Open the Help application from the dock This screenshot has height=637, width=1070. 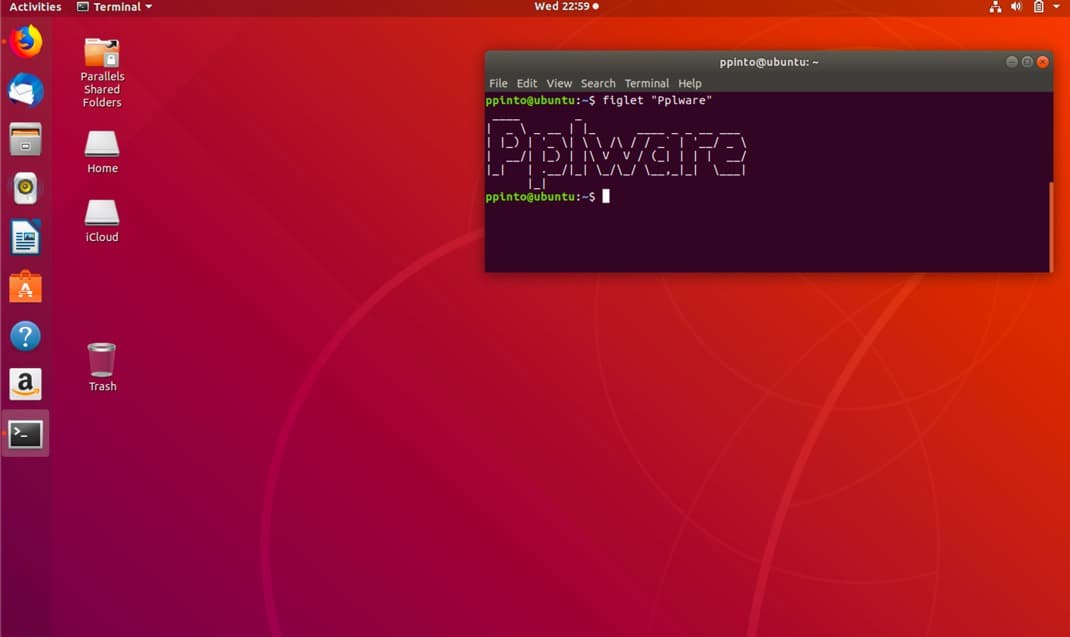click(x=25, y=335)
